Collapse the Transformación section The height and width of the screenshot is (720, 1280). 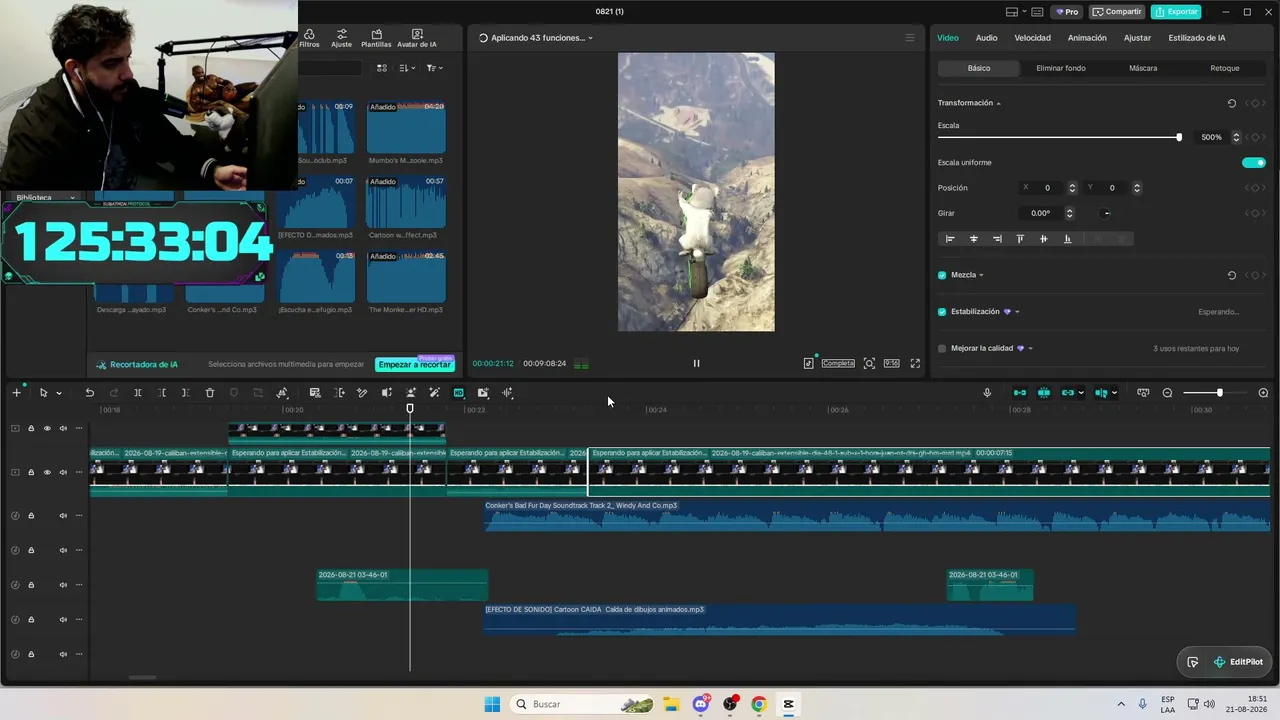click(998, 103)
